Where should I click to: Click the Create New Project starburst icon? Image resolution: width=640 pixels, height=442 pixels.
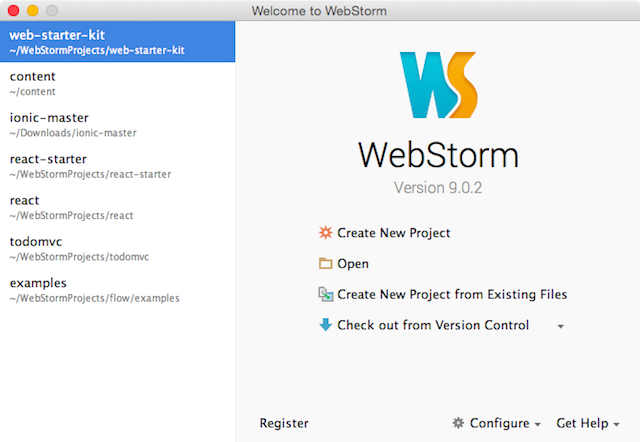pos(325,233)
